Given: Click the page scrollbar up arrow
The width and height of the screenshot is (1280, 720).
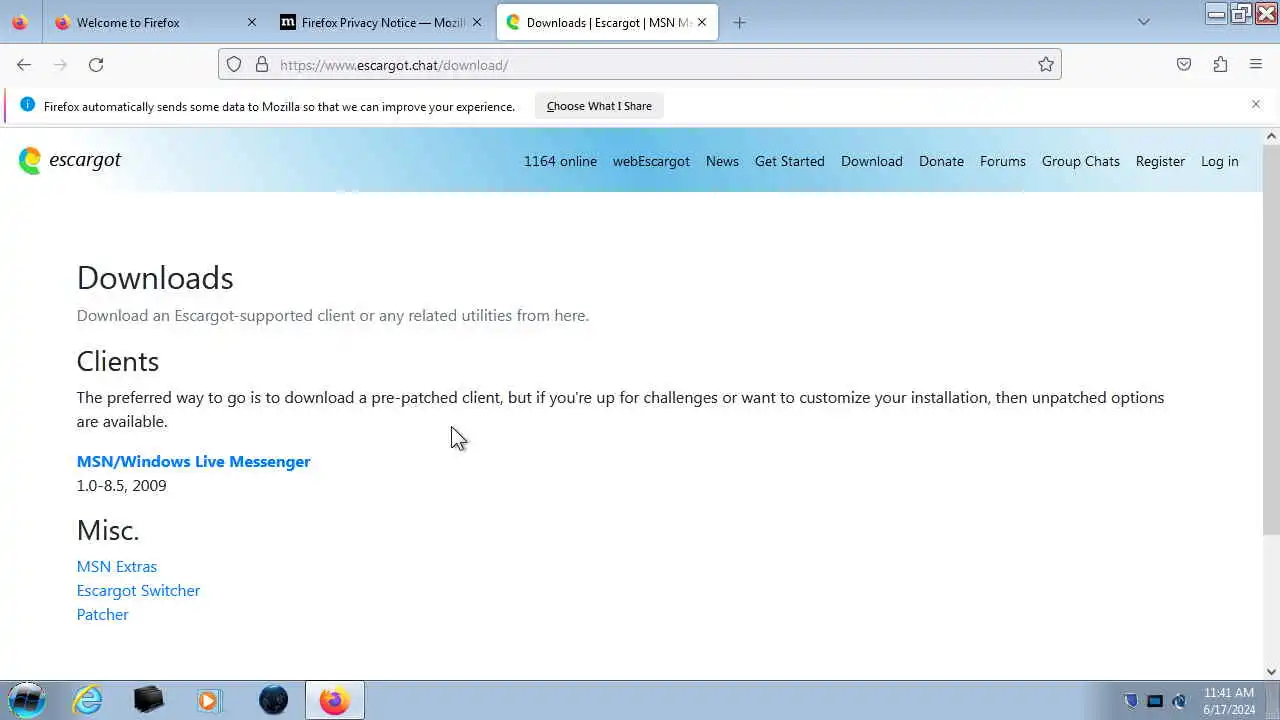Looking at the screenshot, I should (x=1271, y=136).
